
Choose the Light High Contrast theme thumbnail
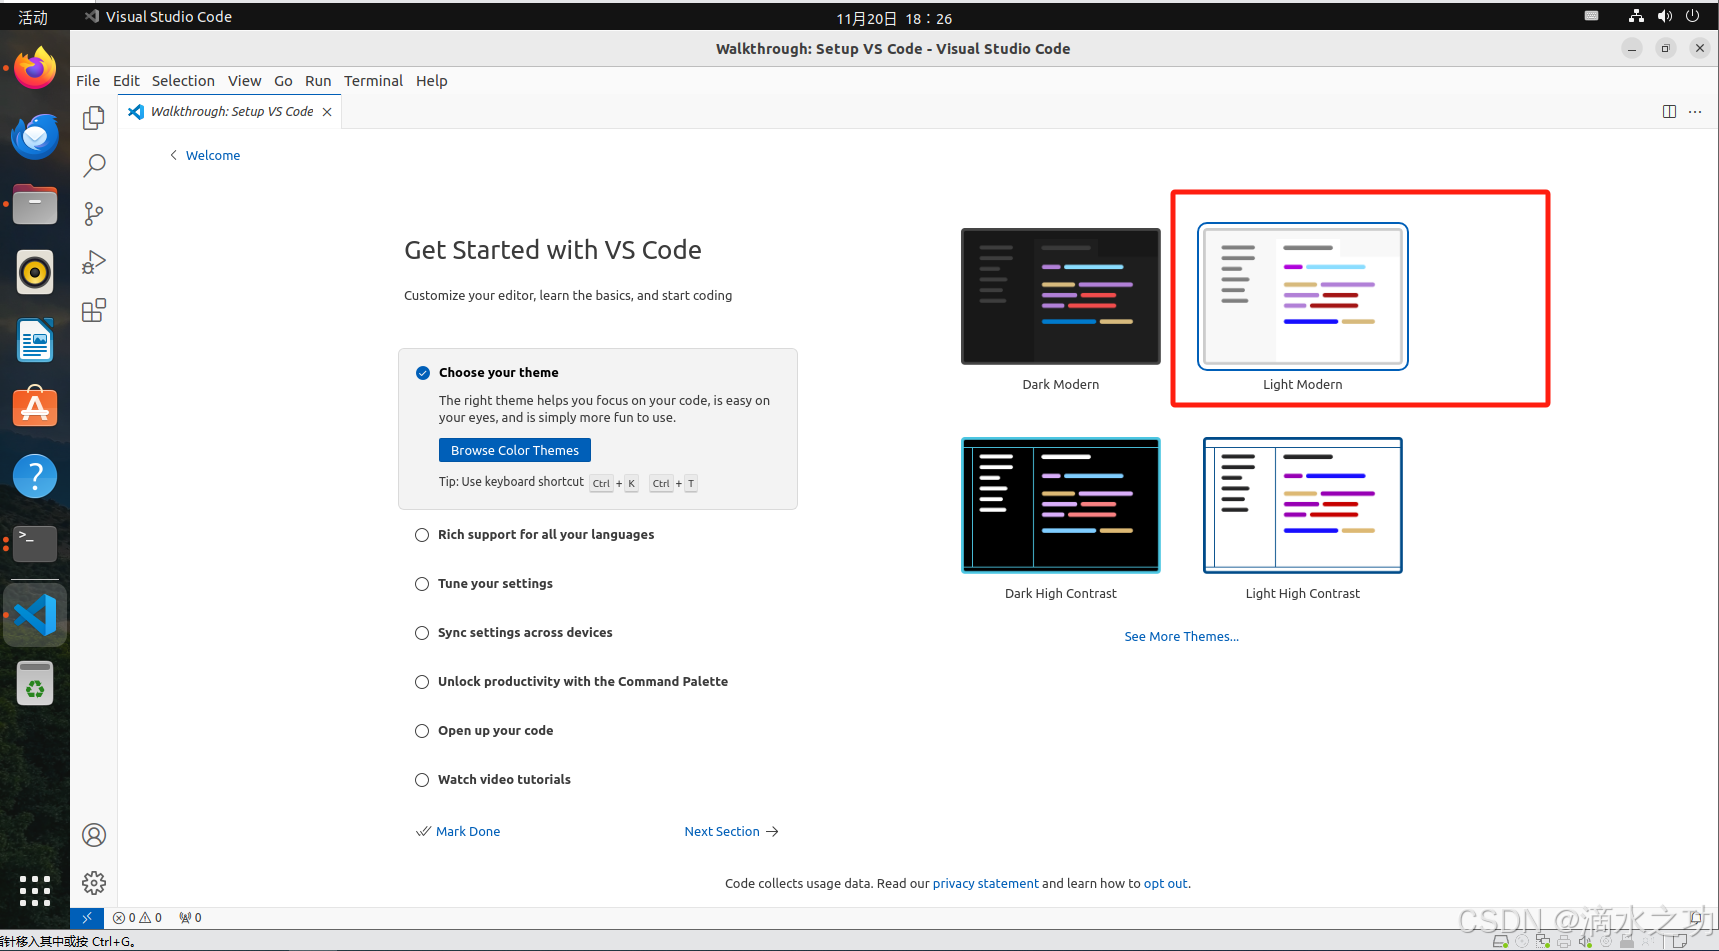(x=1303, y=505)
